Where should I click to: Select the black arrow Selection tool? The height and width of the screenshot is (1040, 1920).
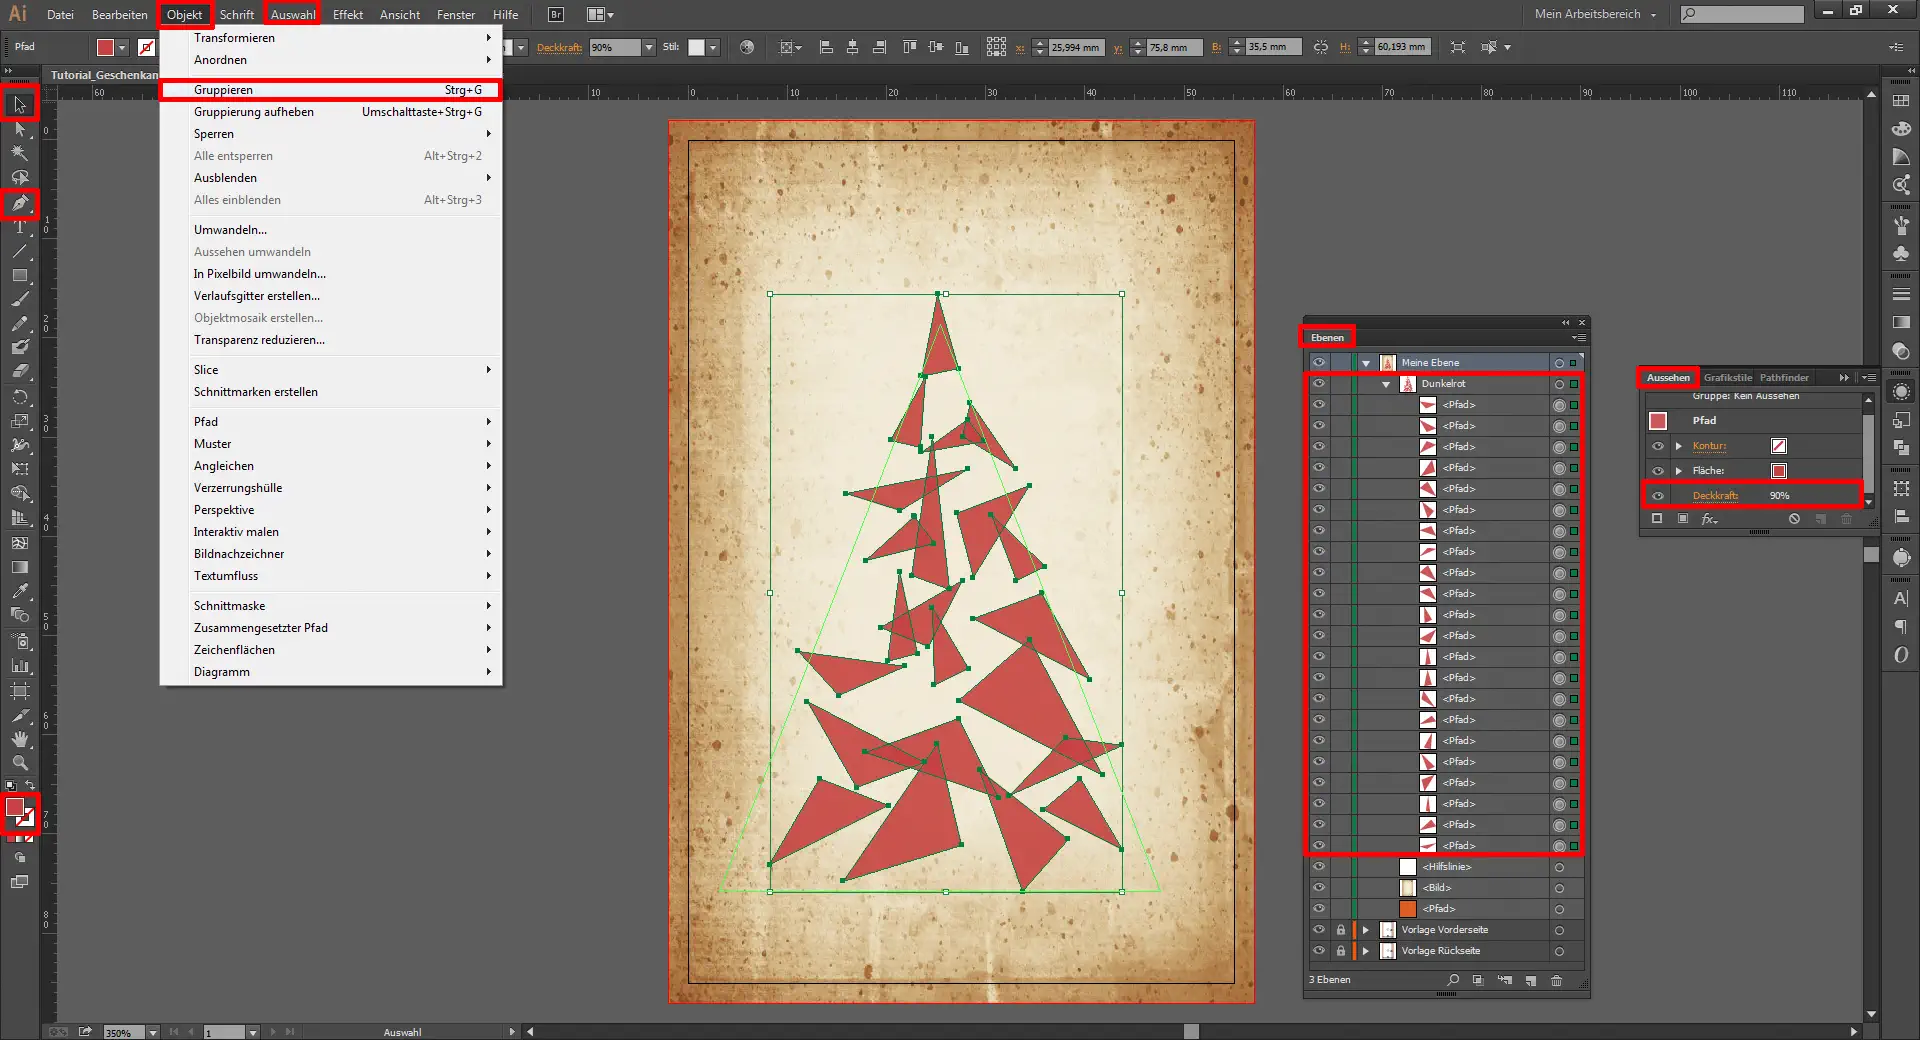tap(19, 104)
